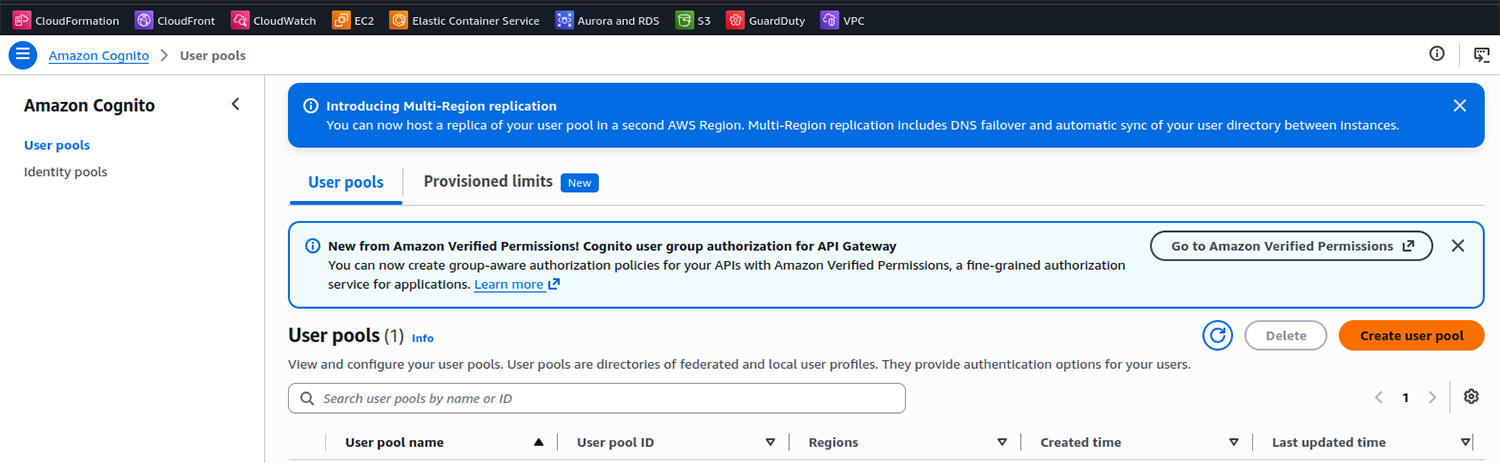Collapse the Amazon Cognito side navigation
The image size is (1500, 463).
(236, 104)
